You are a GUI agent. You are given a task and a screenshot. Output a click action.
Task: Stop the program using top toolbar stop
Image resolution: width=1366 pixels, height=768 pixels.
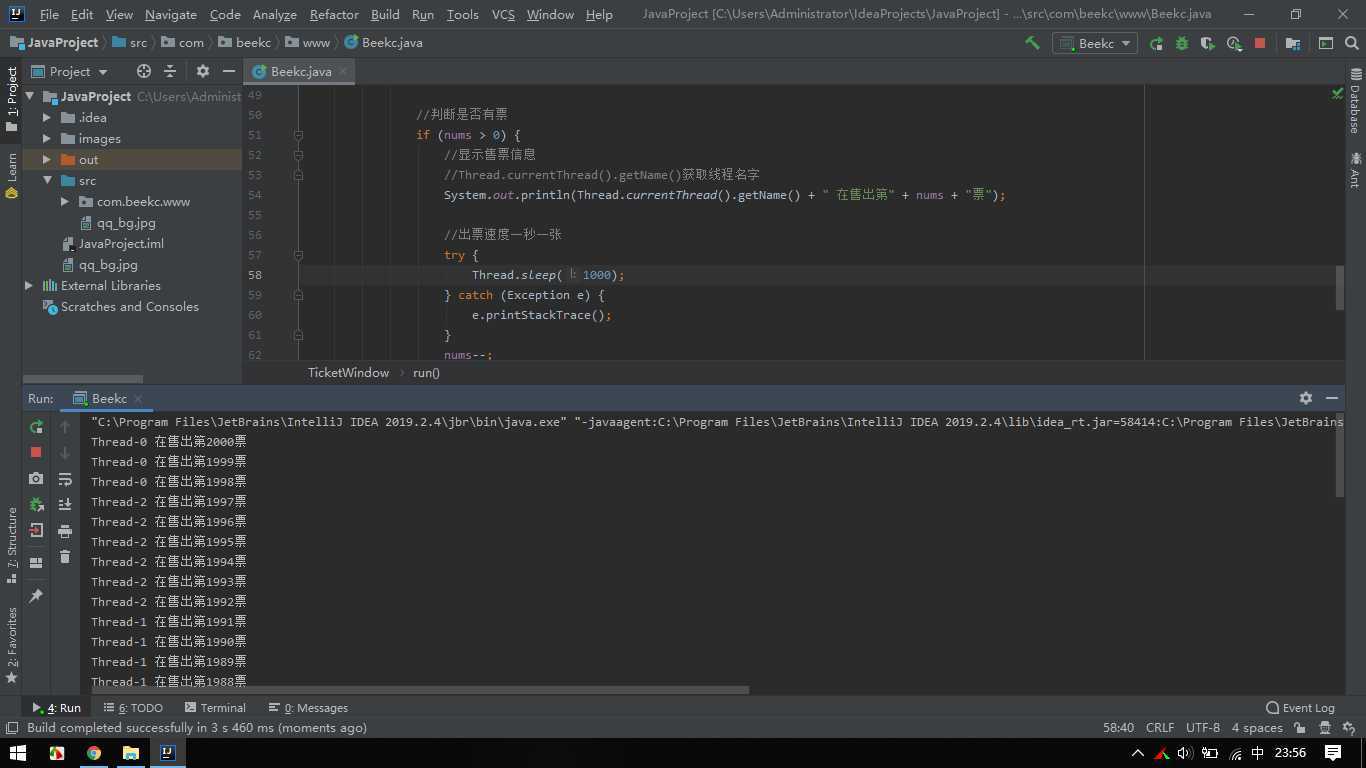pos(1260,43)
